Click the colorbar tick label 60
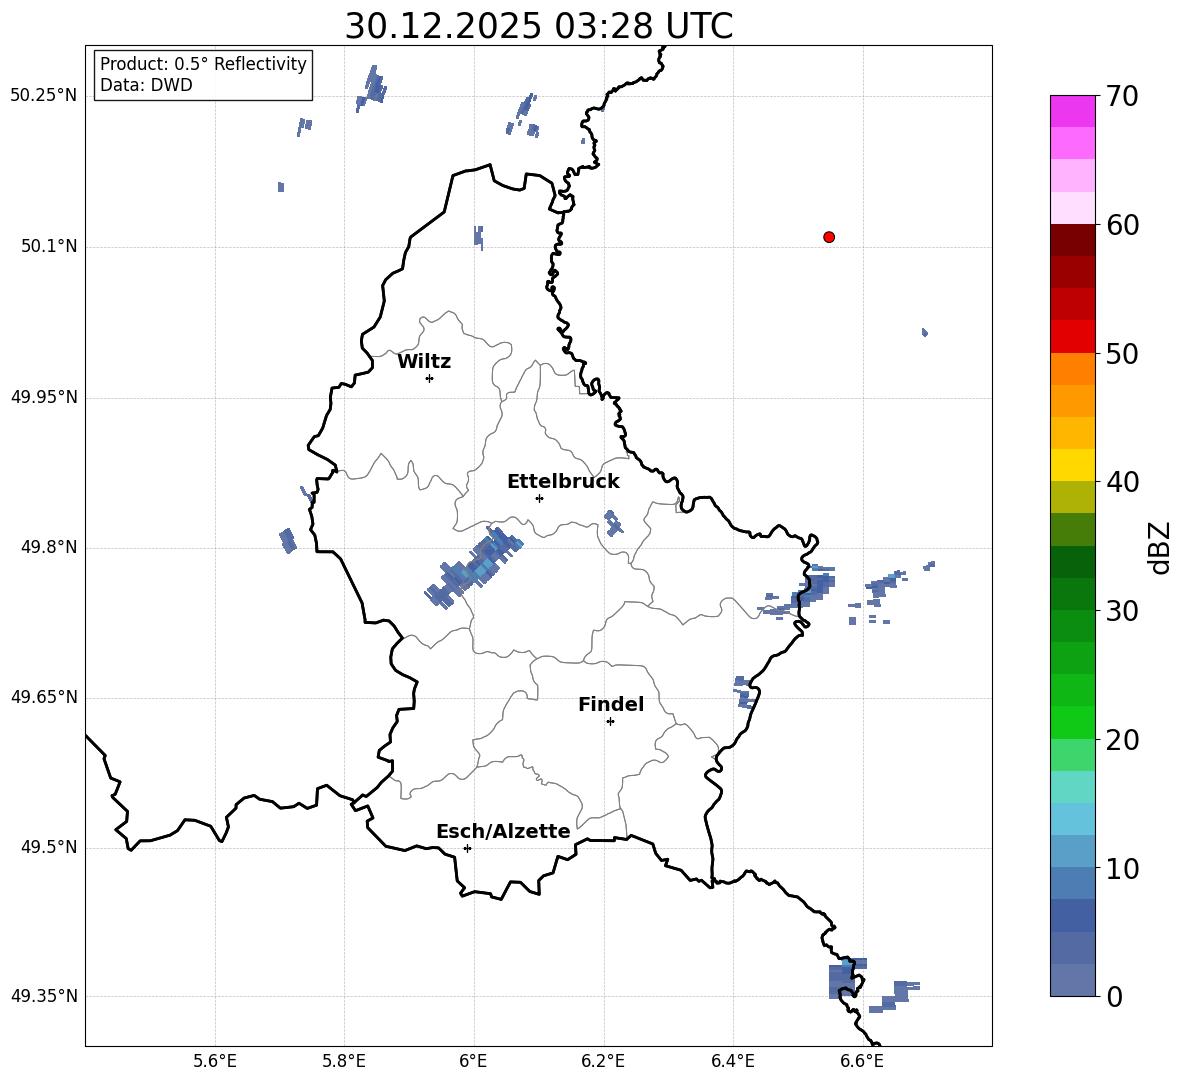The image size is (1184, 1081). [x=1122, y=225]
